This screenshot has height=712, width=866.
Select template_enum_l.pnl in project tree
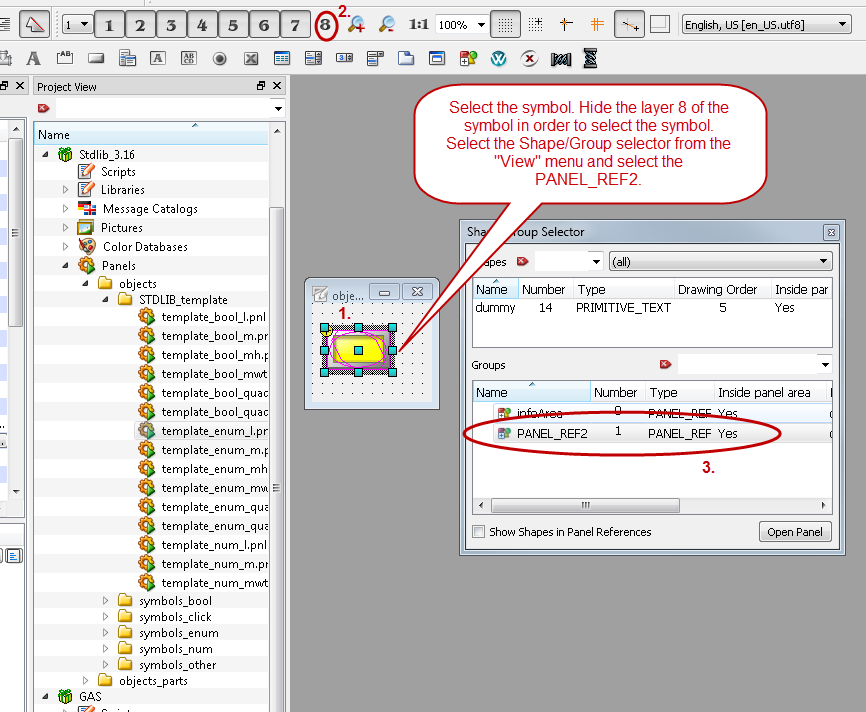213,431
